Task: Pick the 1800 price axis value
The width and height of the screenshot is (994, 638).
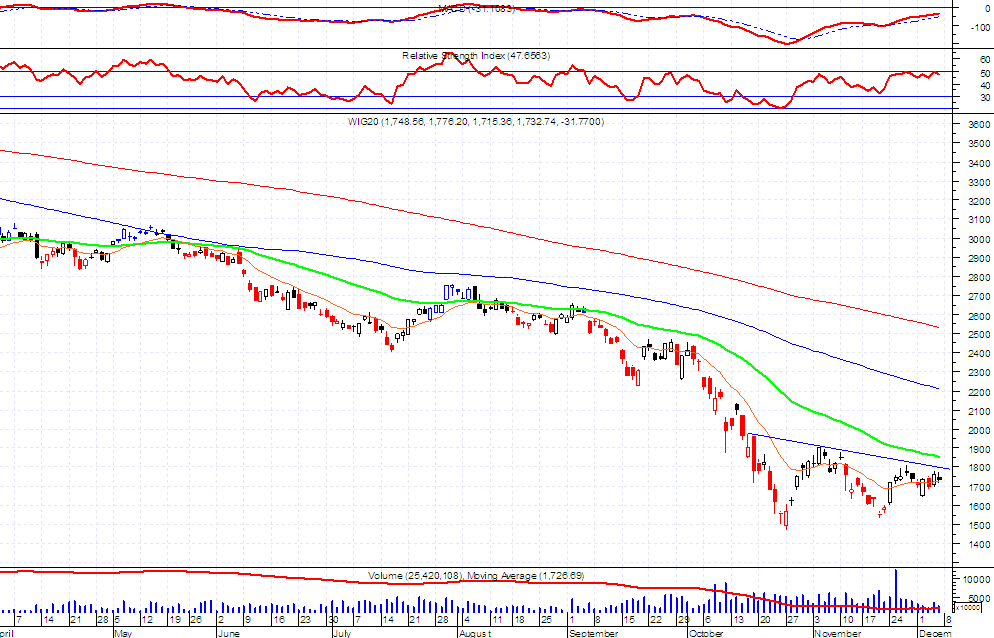Action: [x=979, y=468]
